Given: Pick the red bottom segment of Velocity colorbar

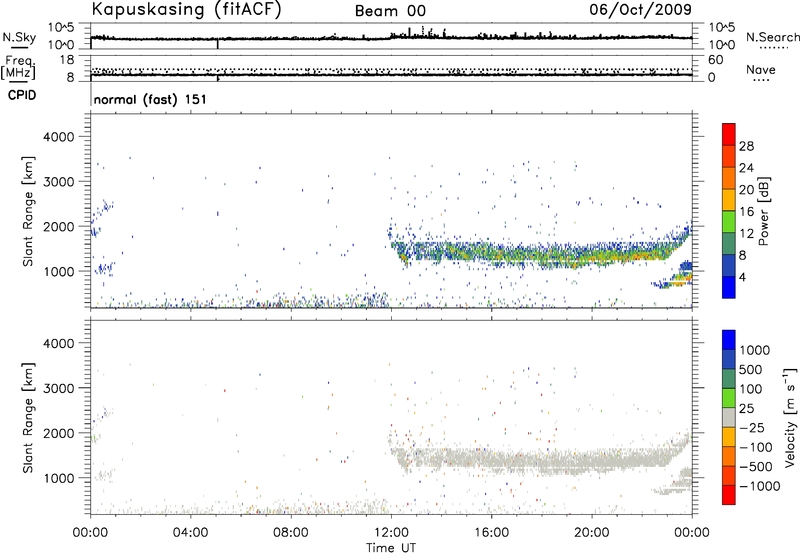Looking at the screenshot, I should click(x=729, y=495).
